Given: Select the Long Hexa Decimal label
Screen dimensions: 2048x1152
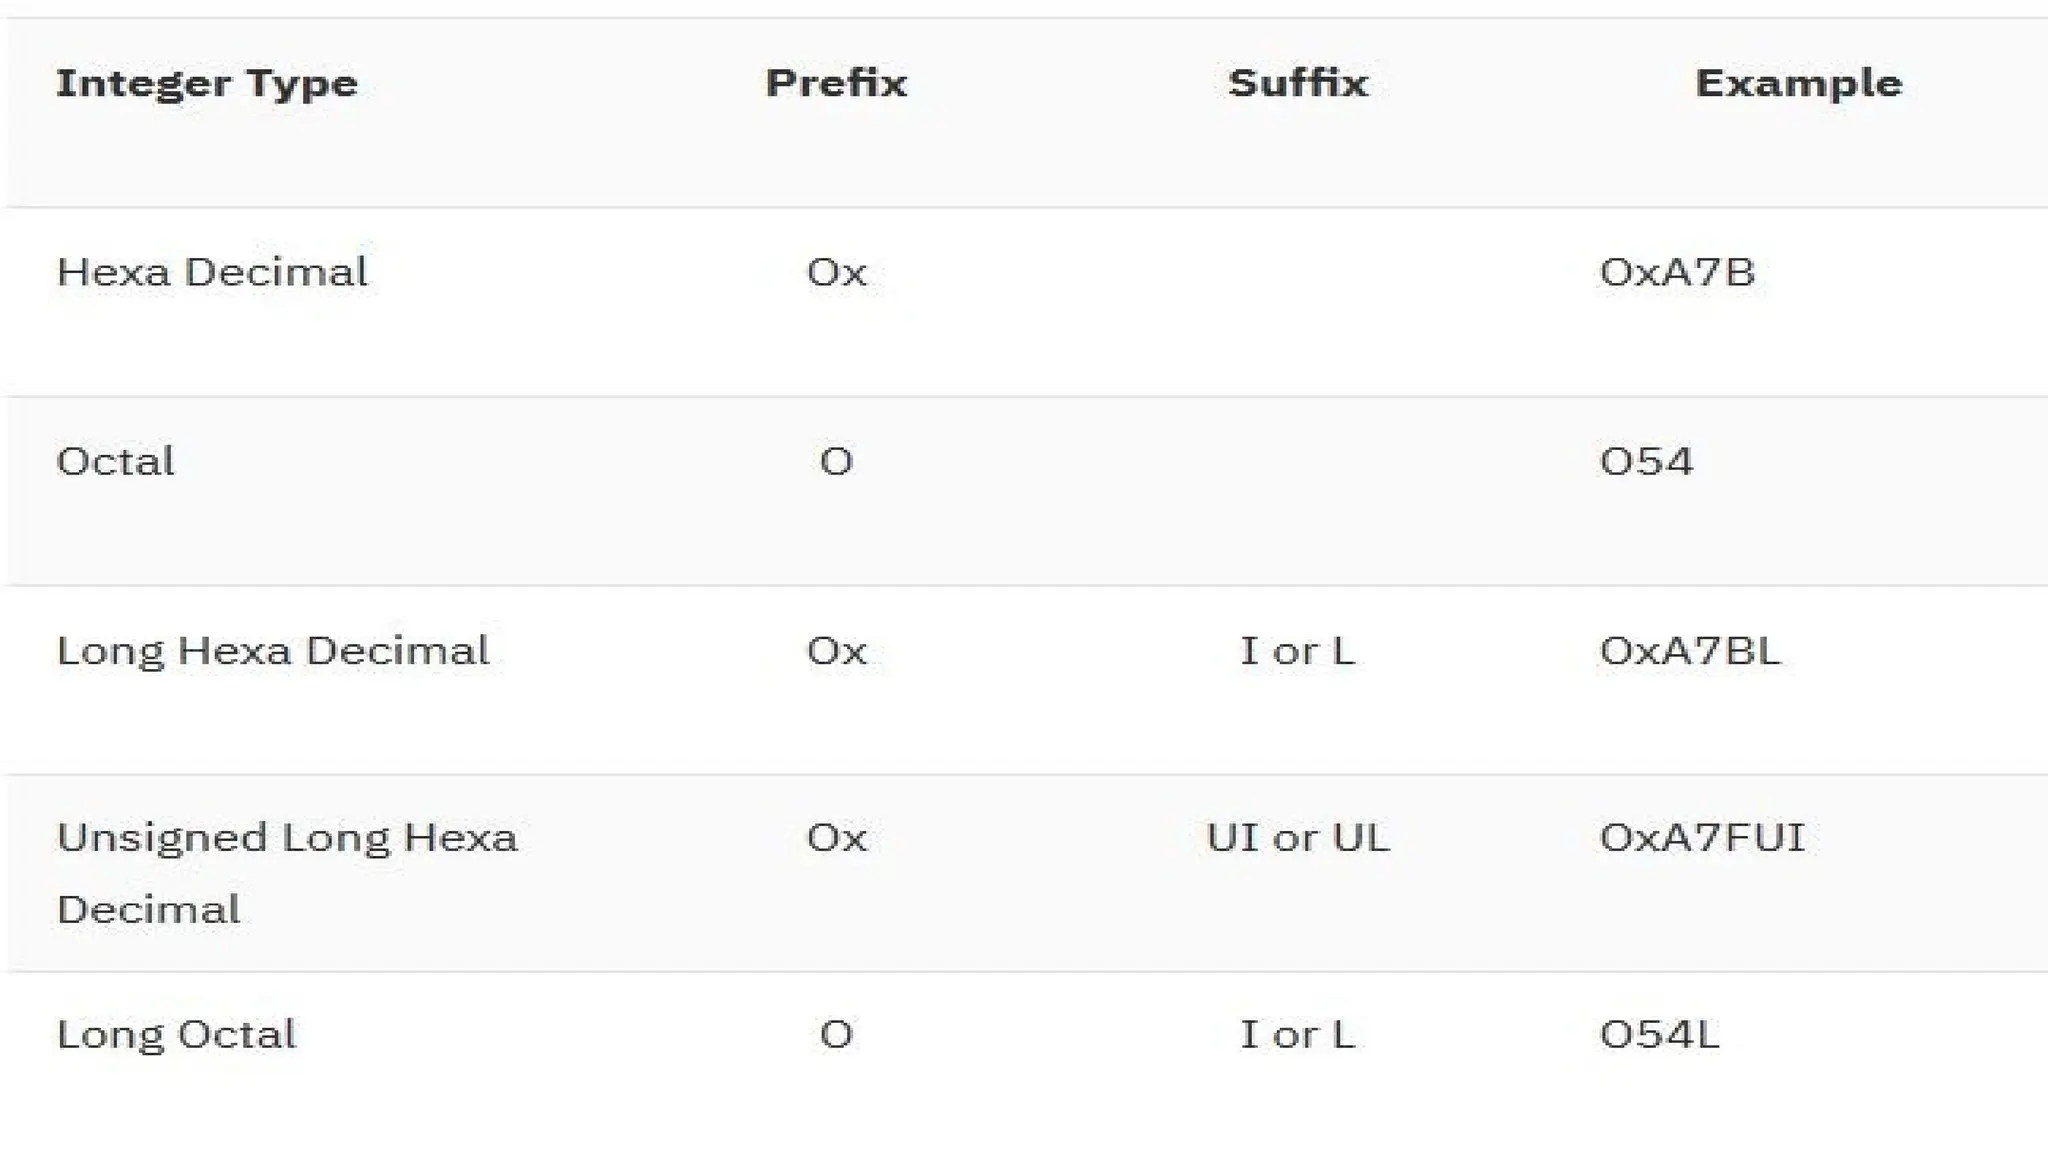Looking at the screenshot, I should click(272, 651).
